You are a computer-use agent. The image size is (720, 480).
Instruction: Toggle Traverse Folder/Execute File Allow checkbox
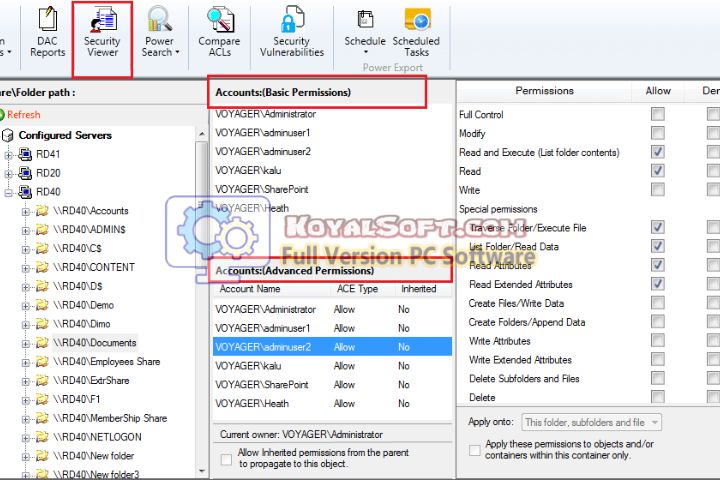click(658, 227)
